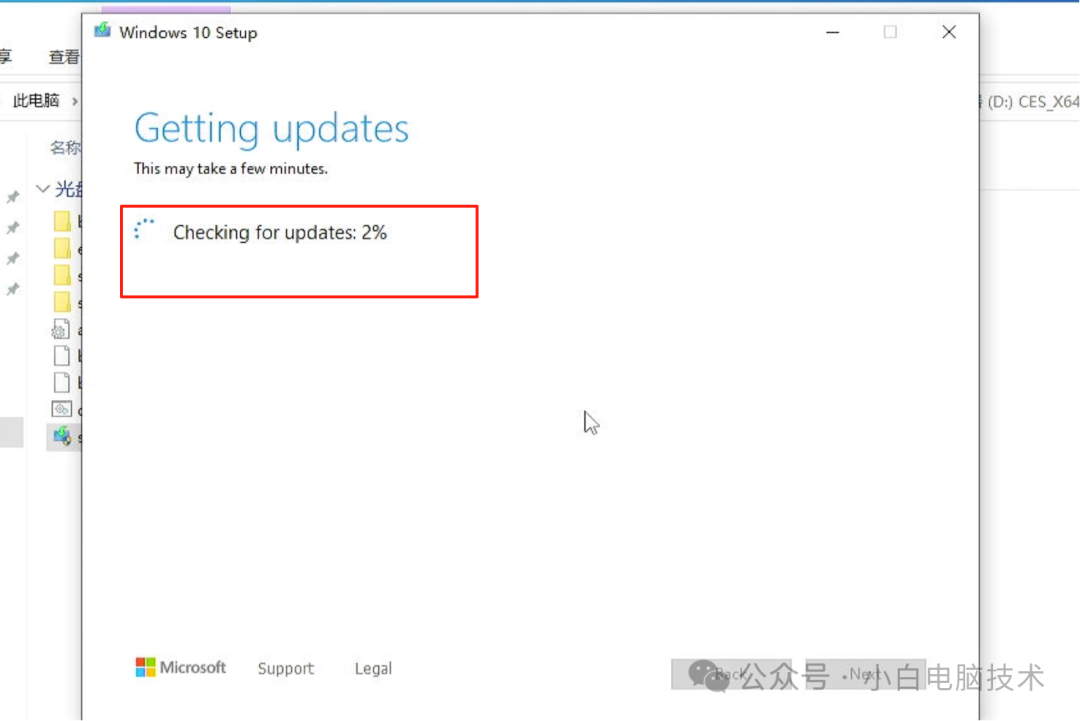Open the Support link in Setup

285,668
